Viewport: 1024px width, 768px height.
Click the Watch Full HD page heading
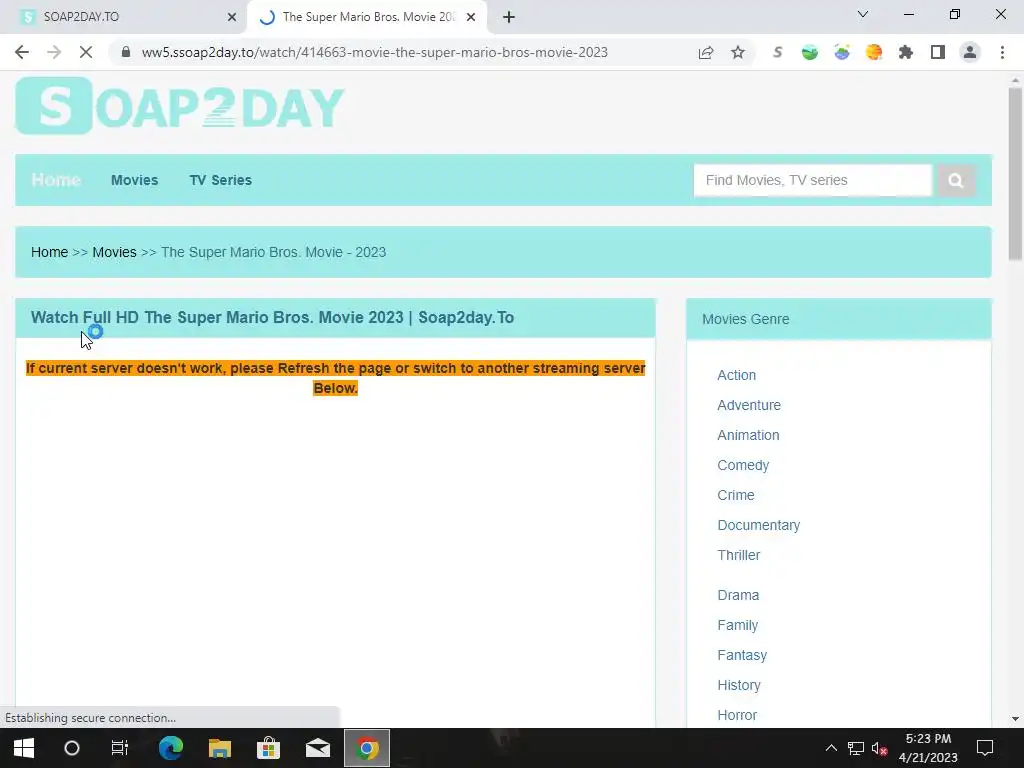click(x=272, y=317)
